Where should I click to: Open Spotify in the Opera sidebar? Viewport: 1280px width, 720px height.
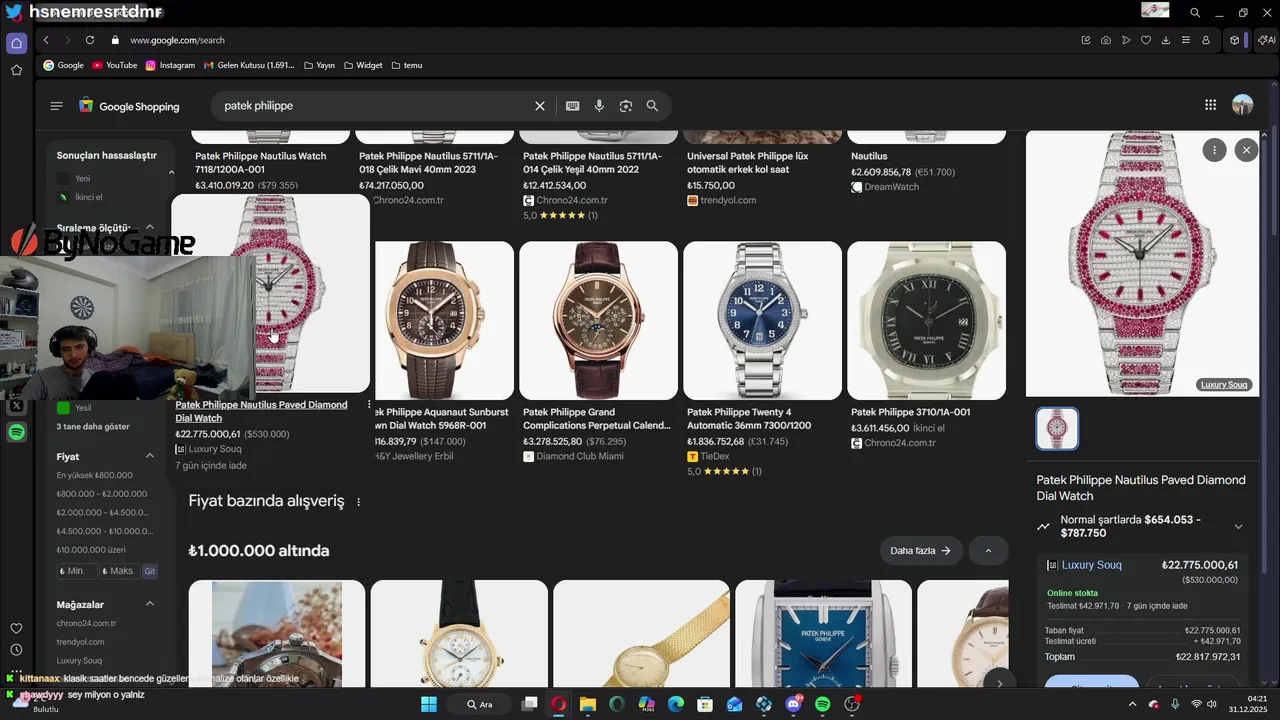point(16,432)
